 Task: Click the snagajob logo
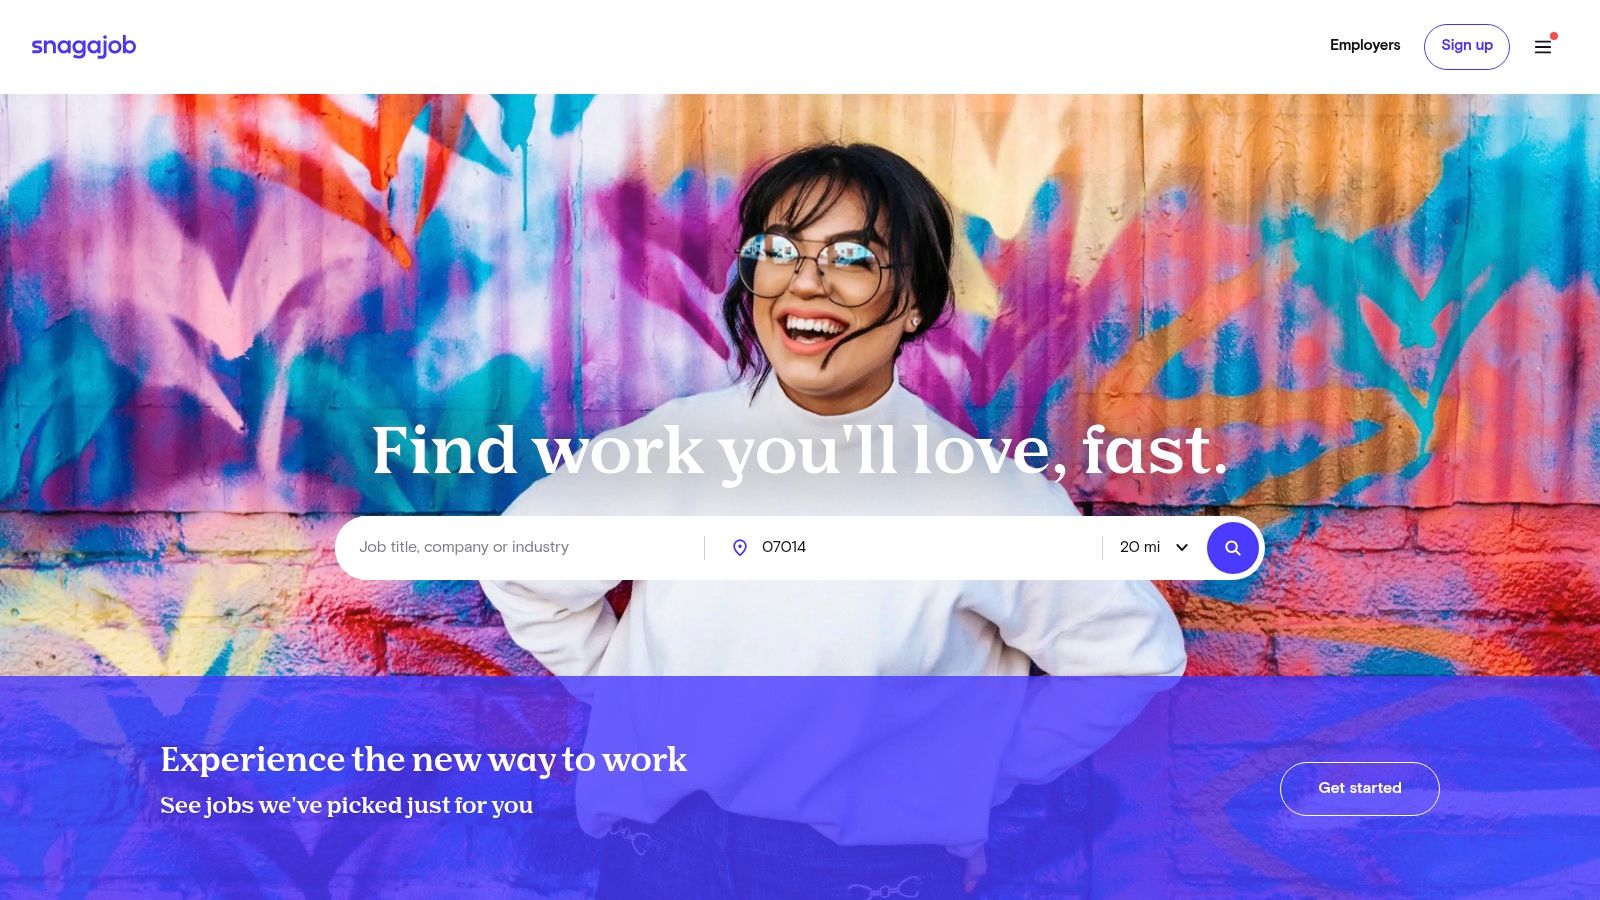point(84,46)
